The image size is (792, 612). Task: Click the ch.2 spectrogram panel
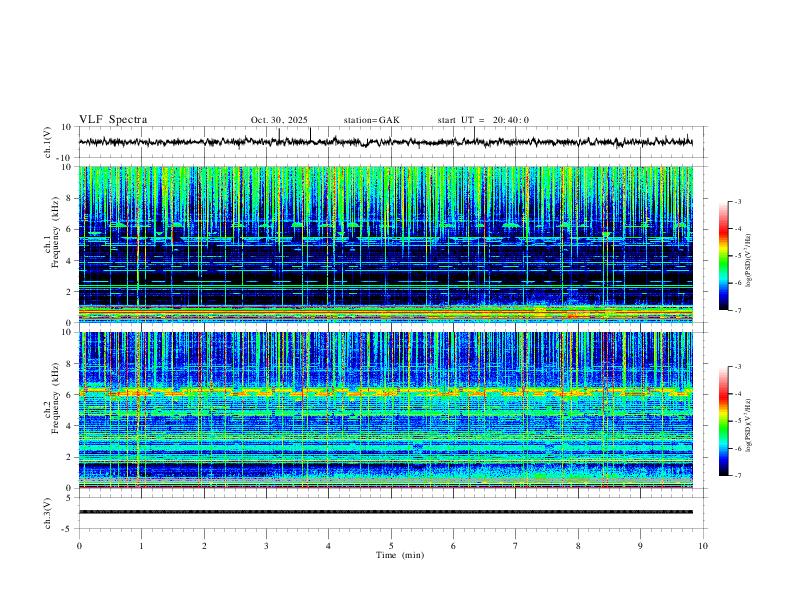click(385, 410)
